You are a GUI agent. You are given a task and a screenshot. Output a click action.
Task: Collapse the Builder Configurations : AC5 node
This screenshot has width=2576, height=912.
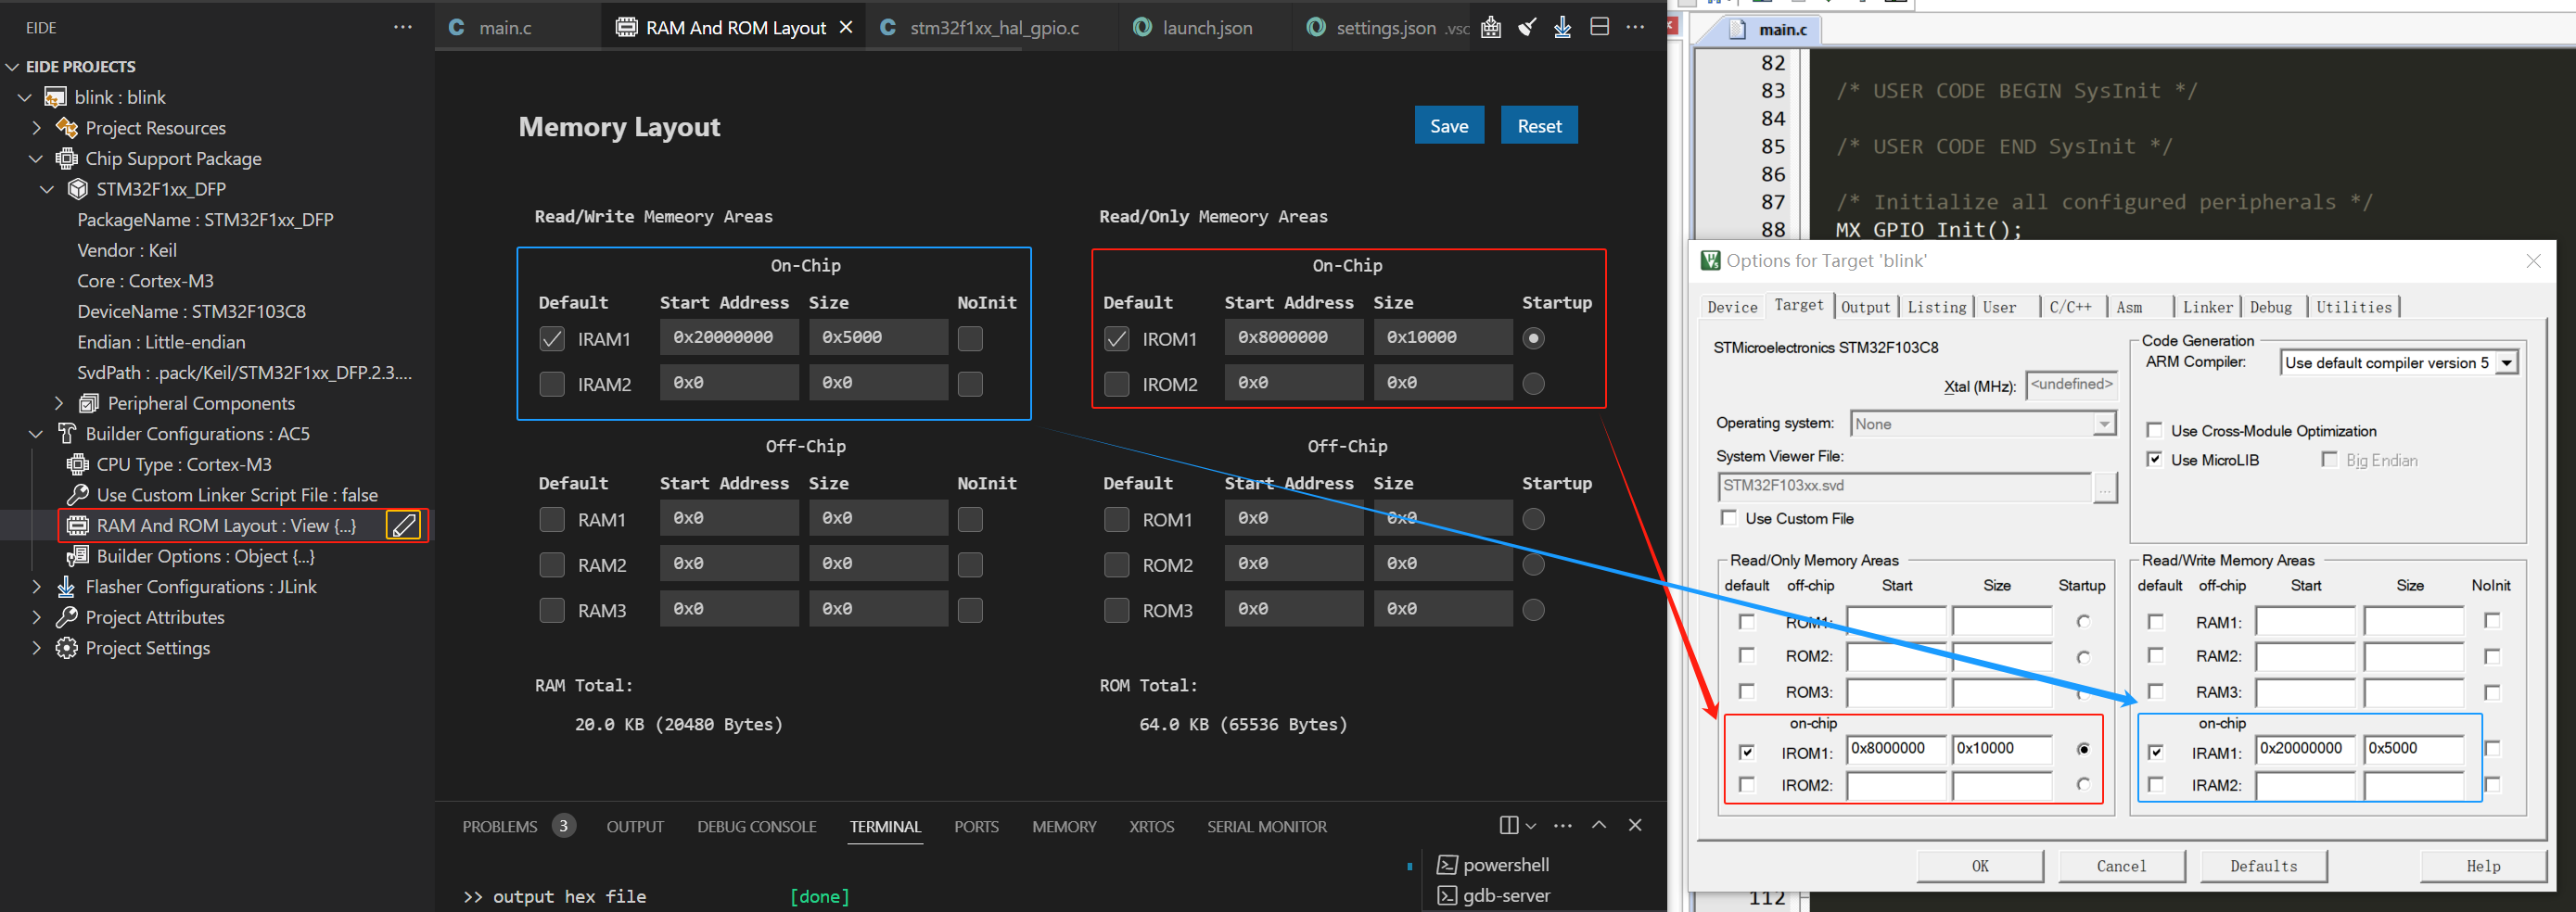pos(37,434)
